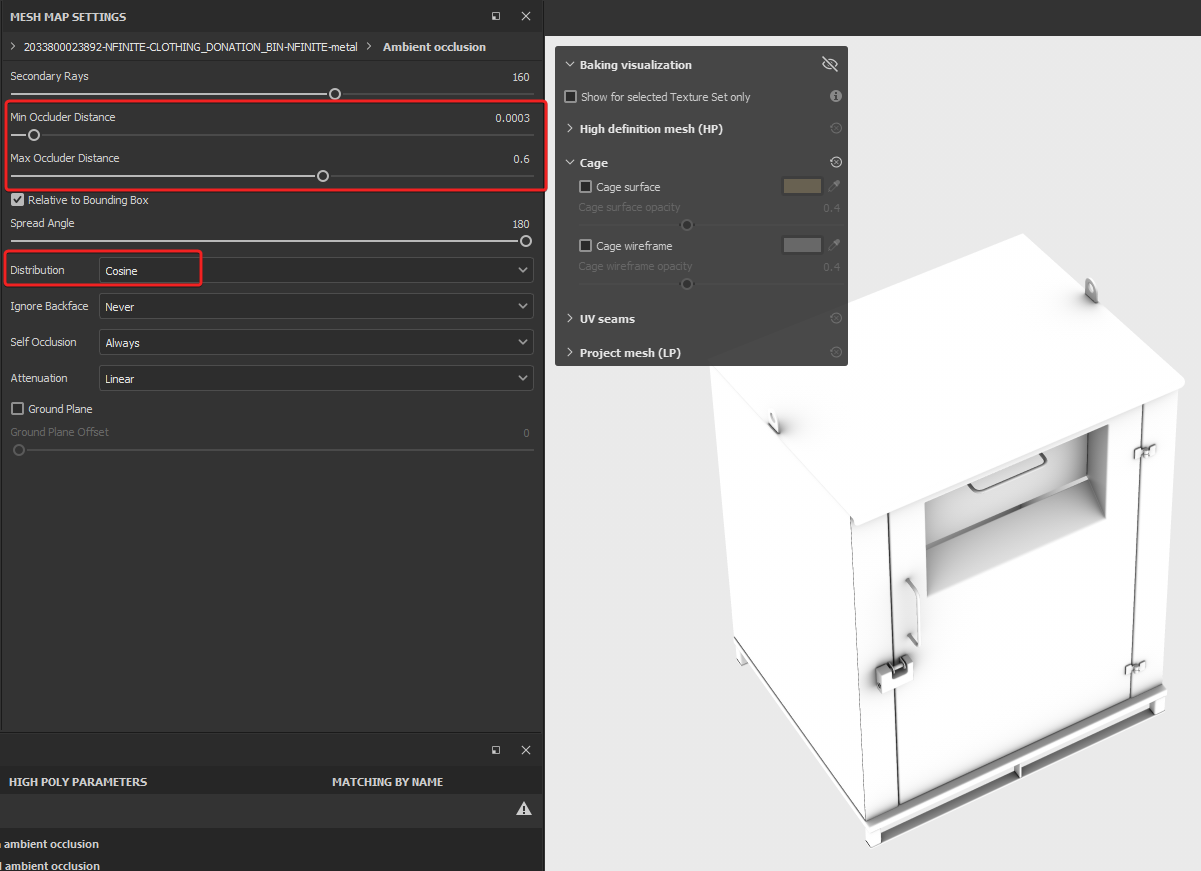Image resolution: width=1201 pixels, height=871 pixels.
Task: Click the warning triangle icon in bake panel
Action: point(523,808)
